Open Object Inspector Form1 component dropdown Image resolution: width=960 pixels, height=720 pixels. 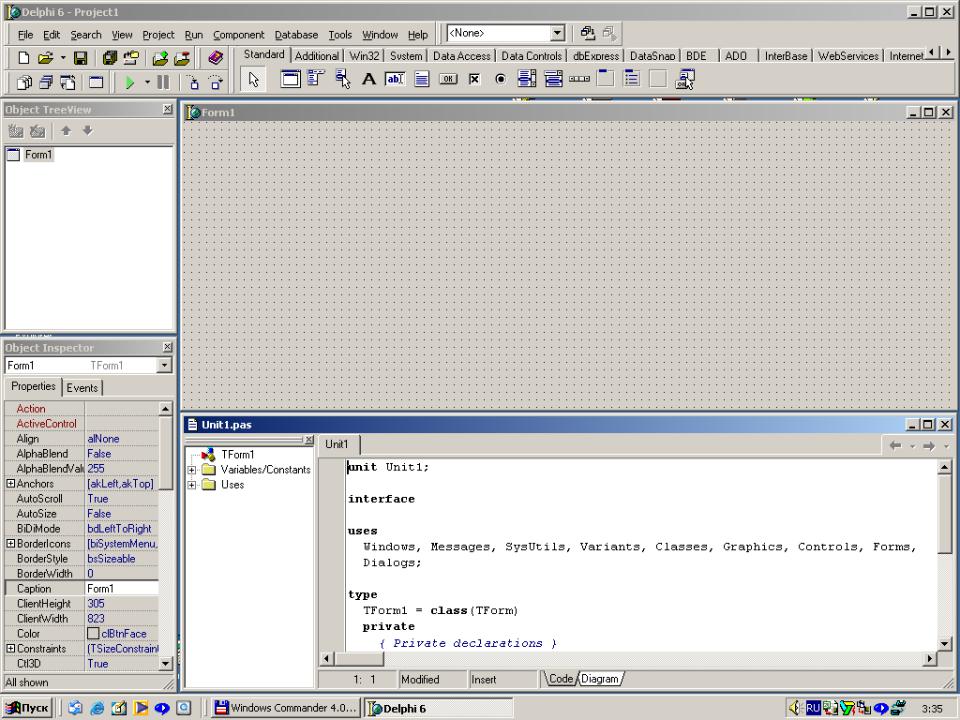(x=164, y=366)
